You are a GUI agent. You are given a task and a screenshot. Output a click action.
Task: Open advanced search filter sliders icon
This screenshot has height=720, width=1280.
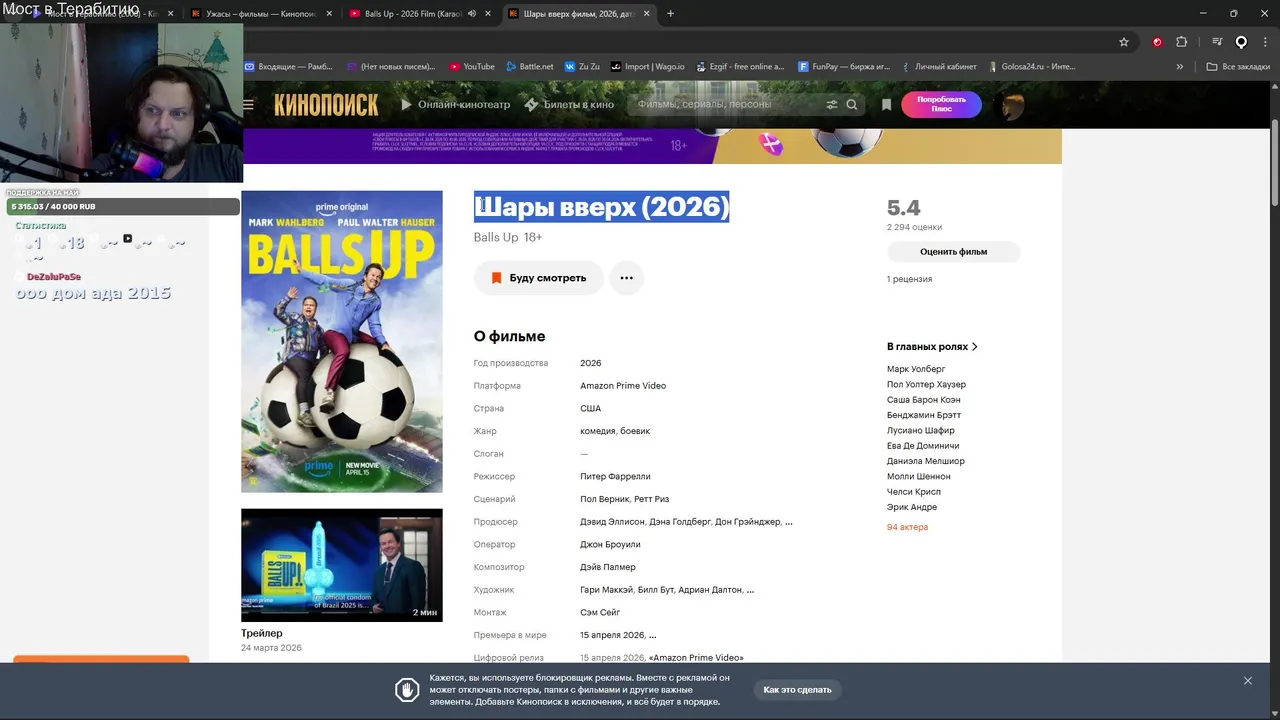pyautogui.click(x=832, y=104)
